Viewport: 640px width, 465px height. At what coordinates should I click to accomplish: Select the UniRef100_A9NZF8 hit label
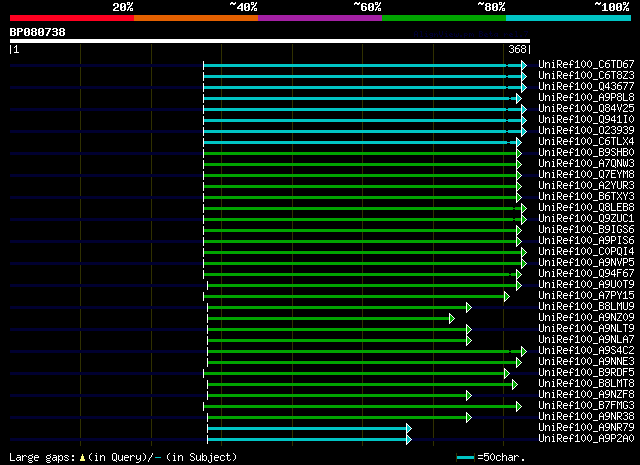click(x=586, y=395)
